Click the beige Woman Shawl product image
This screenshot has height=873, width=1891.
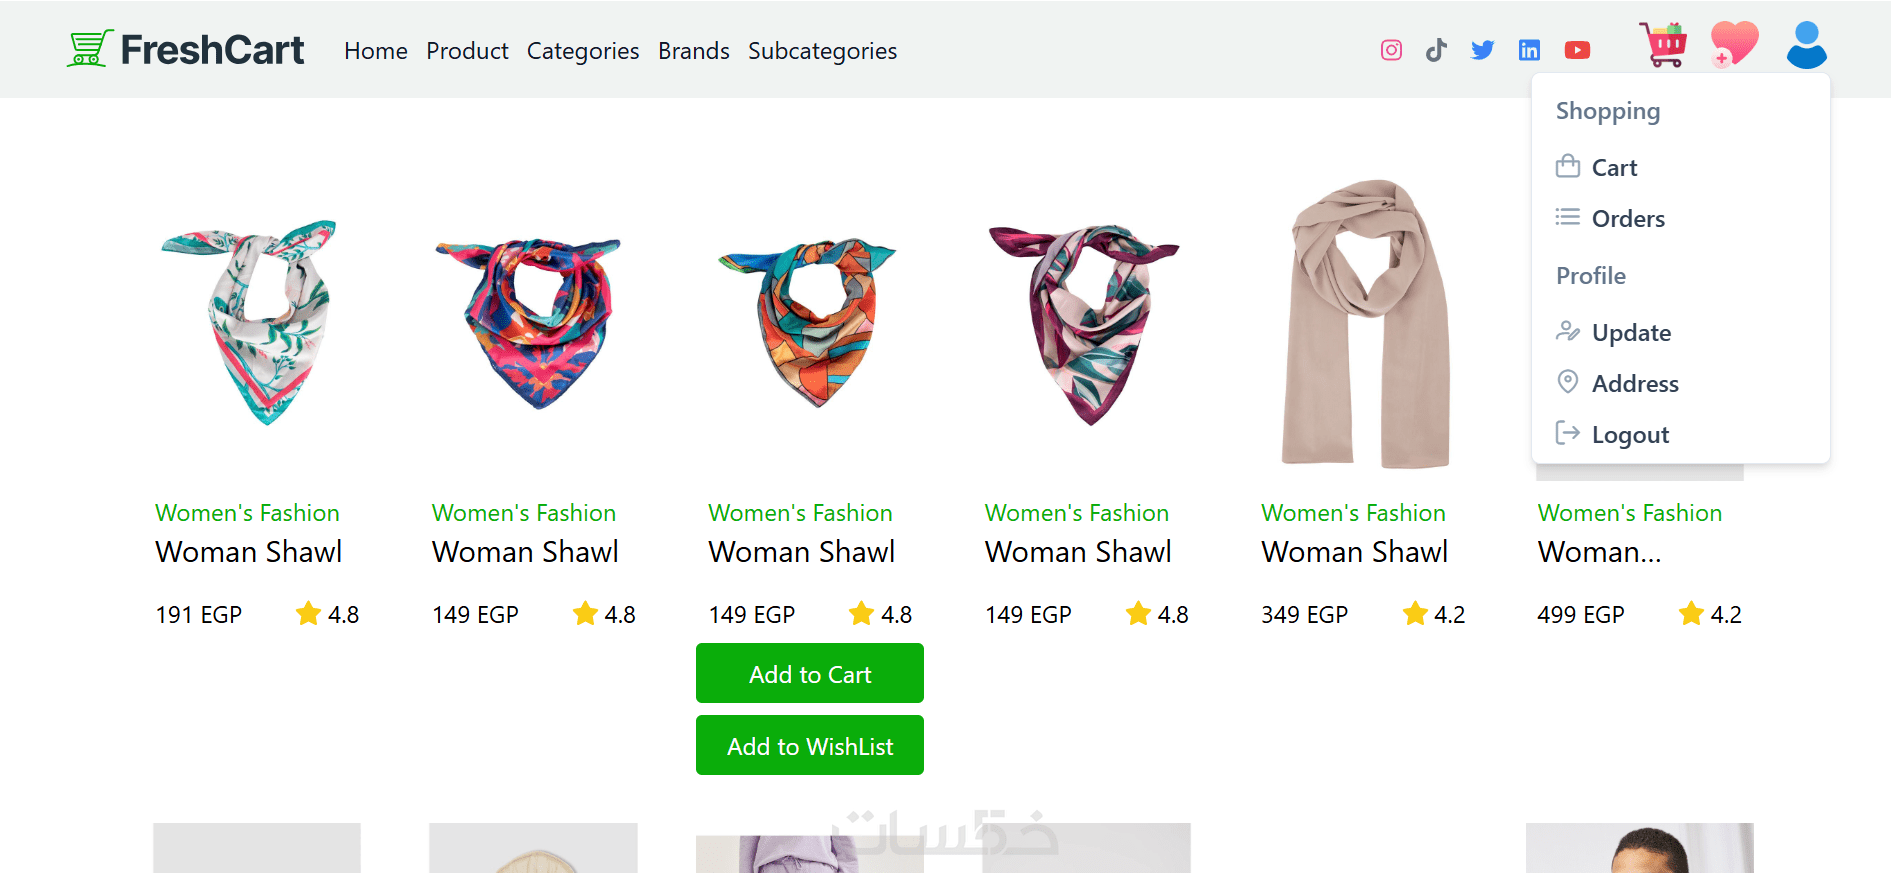(x=1365, y=324)
